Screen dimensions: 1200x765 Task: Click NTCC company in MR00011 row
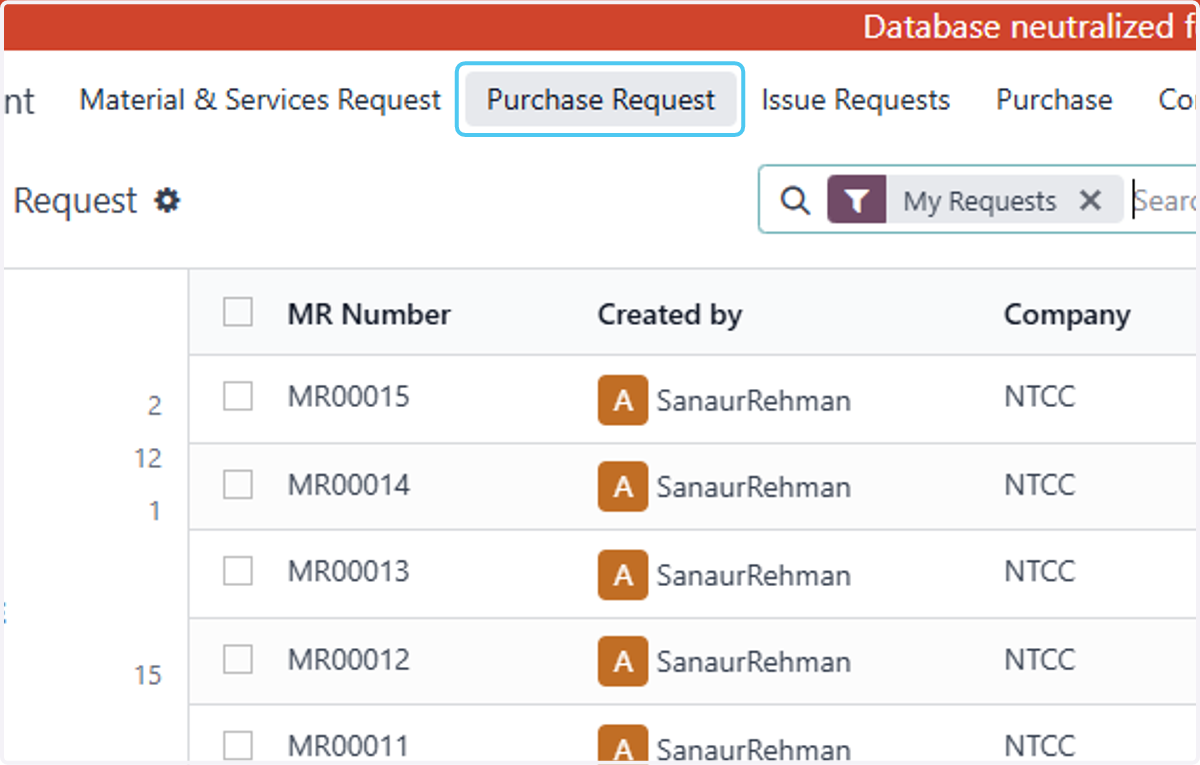coord(1040,746)
